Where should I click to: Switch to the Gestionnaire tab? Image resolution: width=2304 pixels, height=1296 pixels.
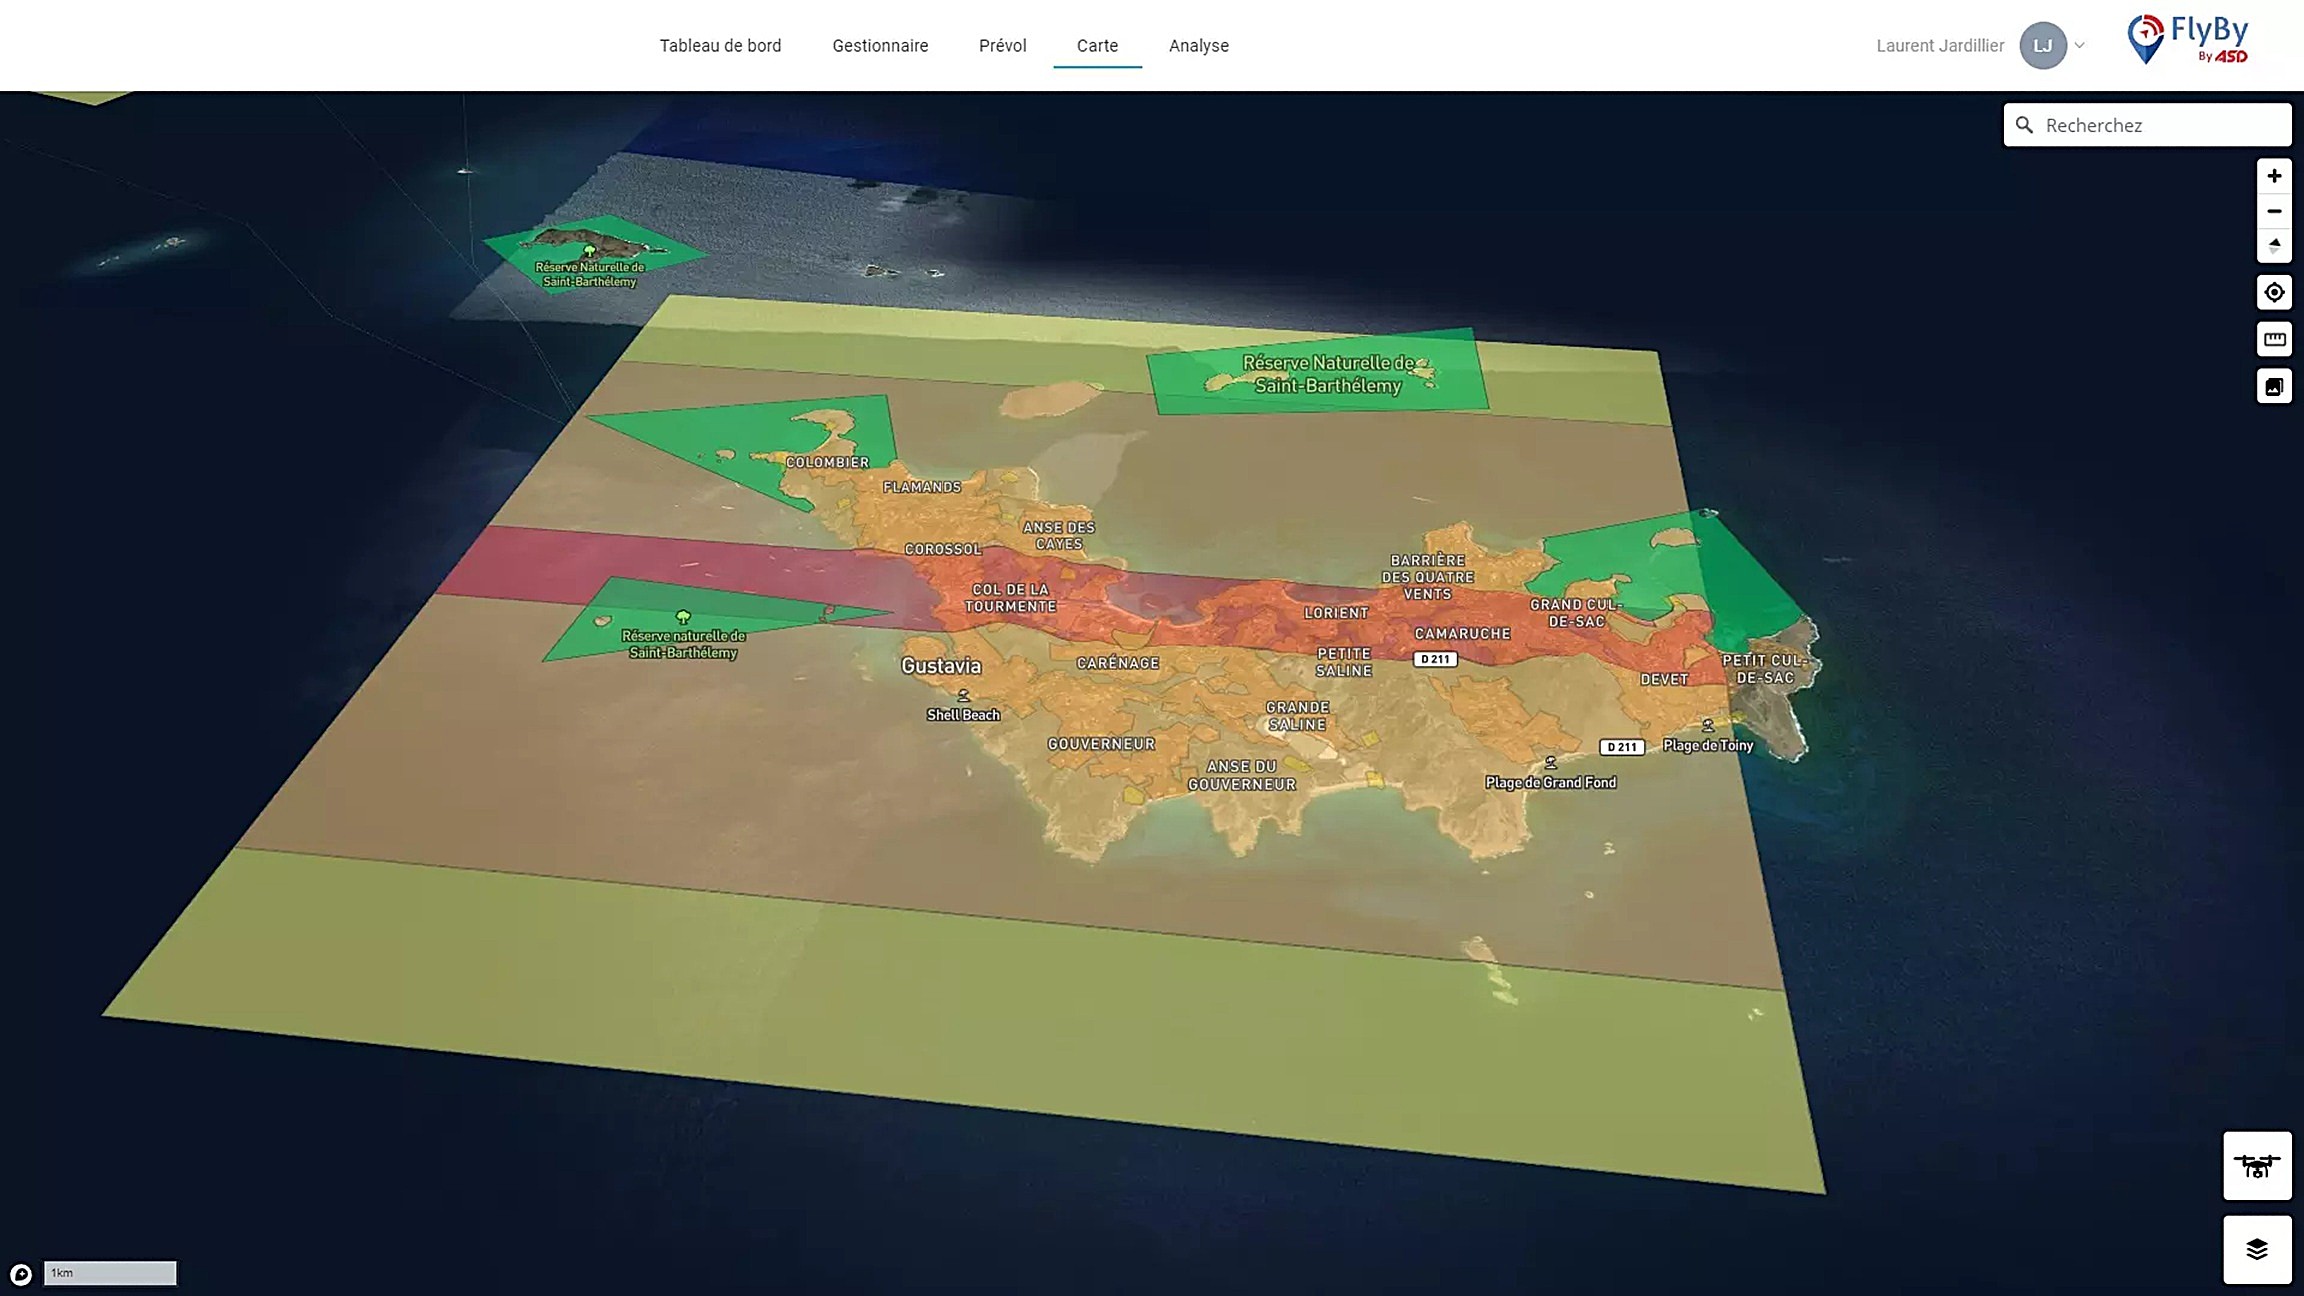click(880, 46)
